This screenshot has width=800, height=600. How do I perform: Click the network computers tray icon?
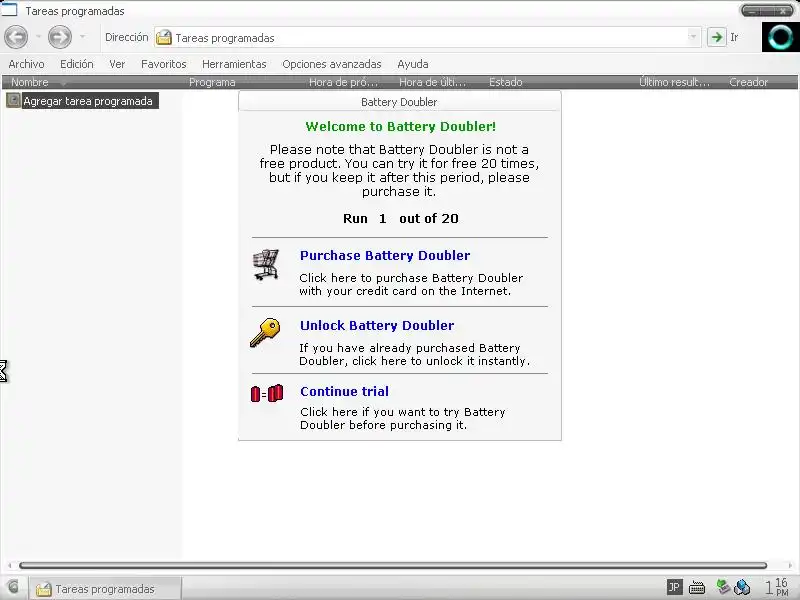point(742,587)
